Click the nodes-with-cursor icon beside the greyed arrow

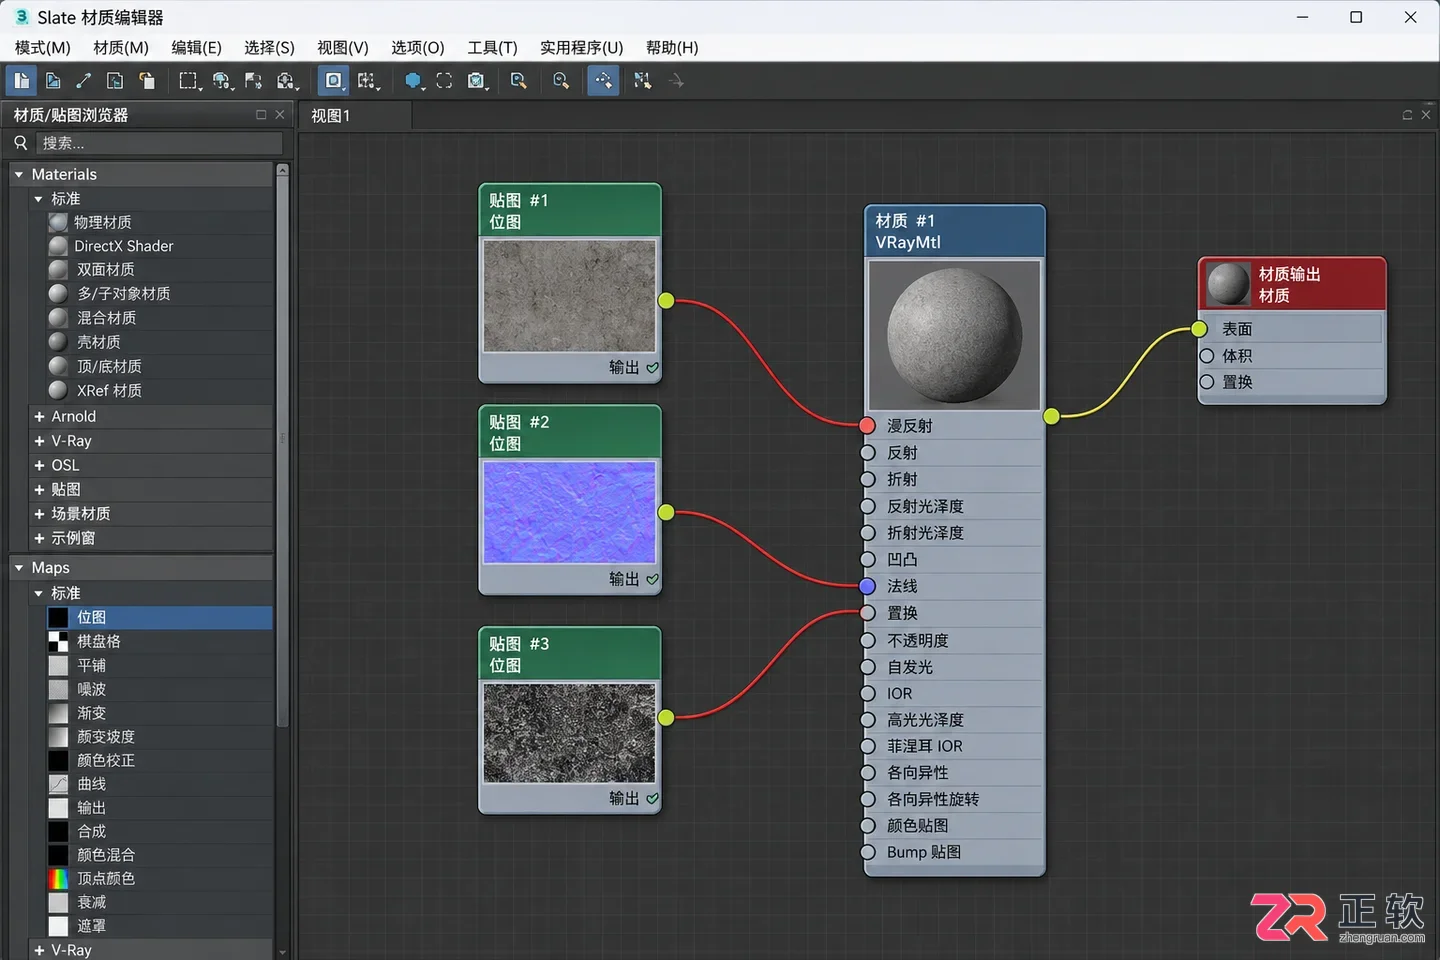tap(642, 81)
